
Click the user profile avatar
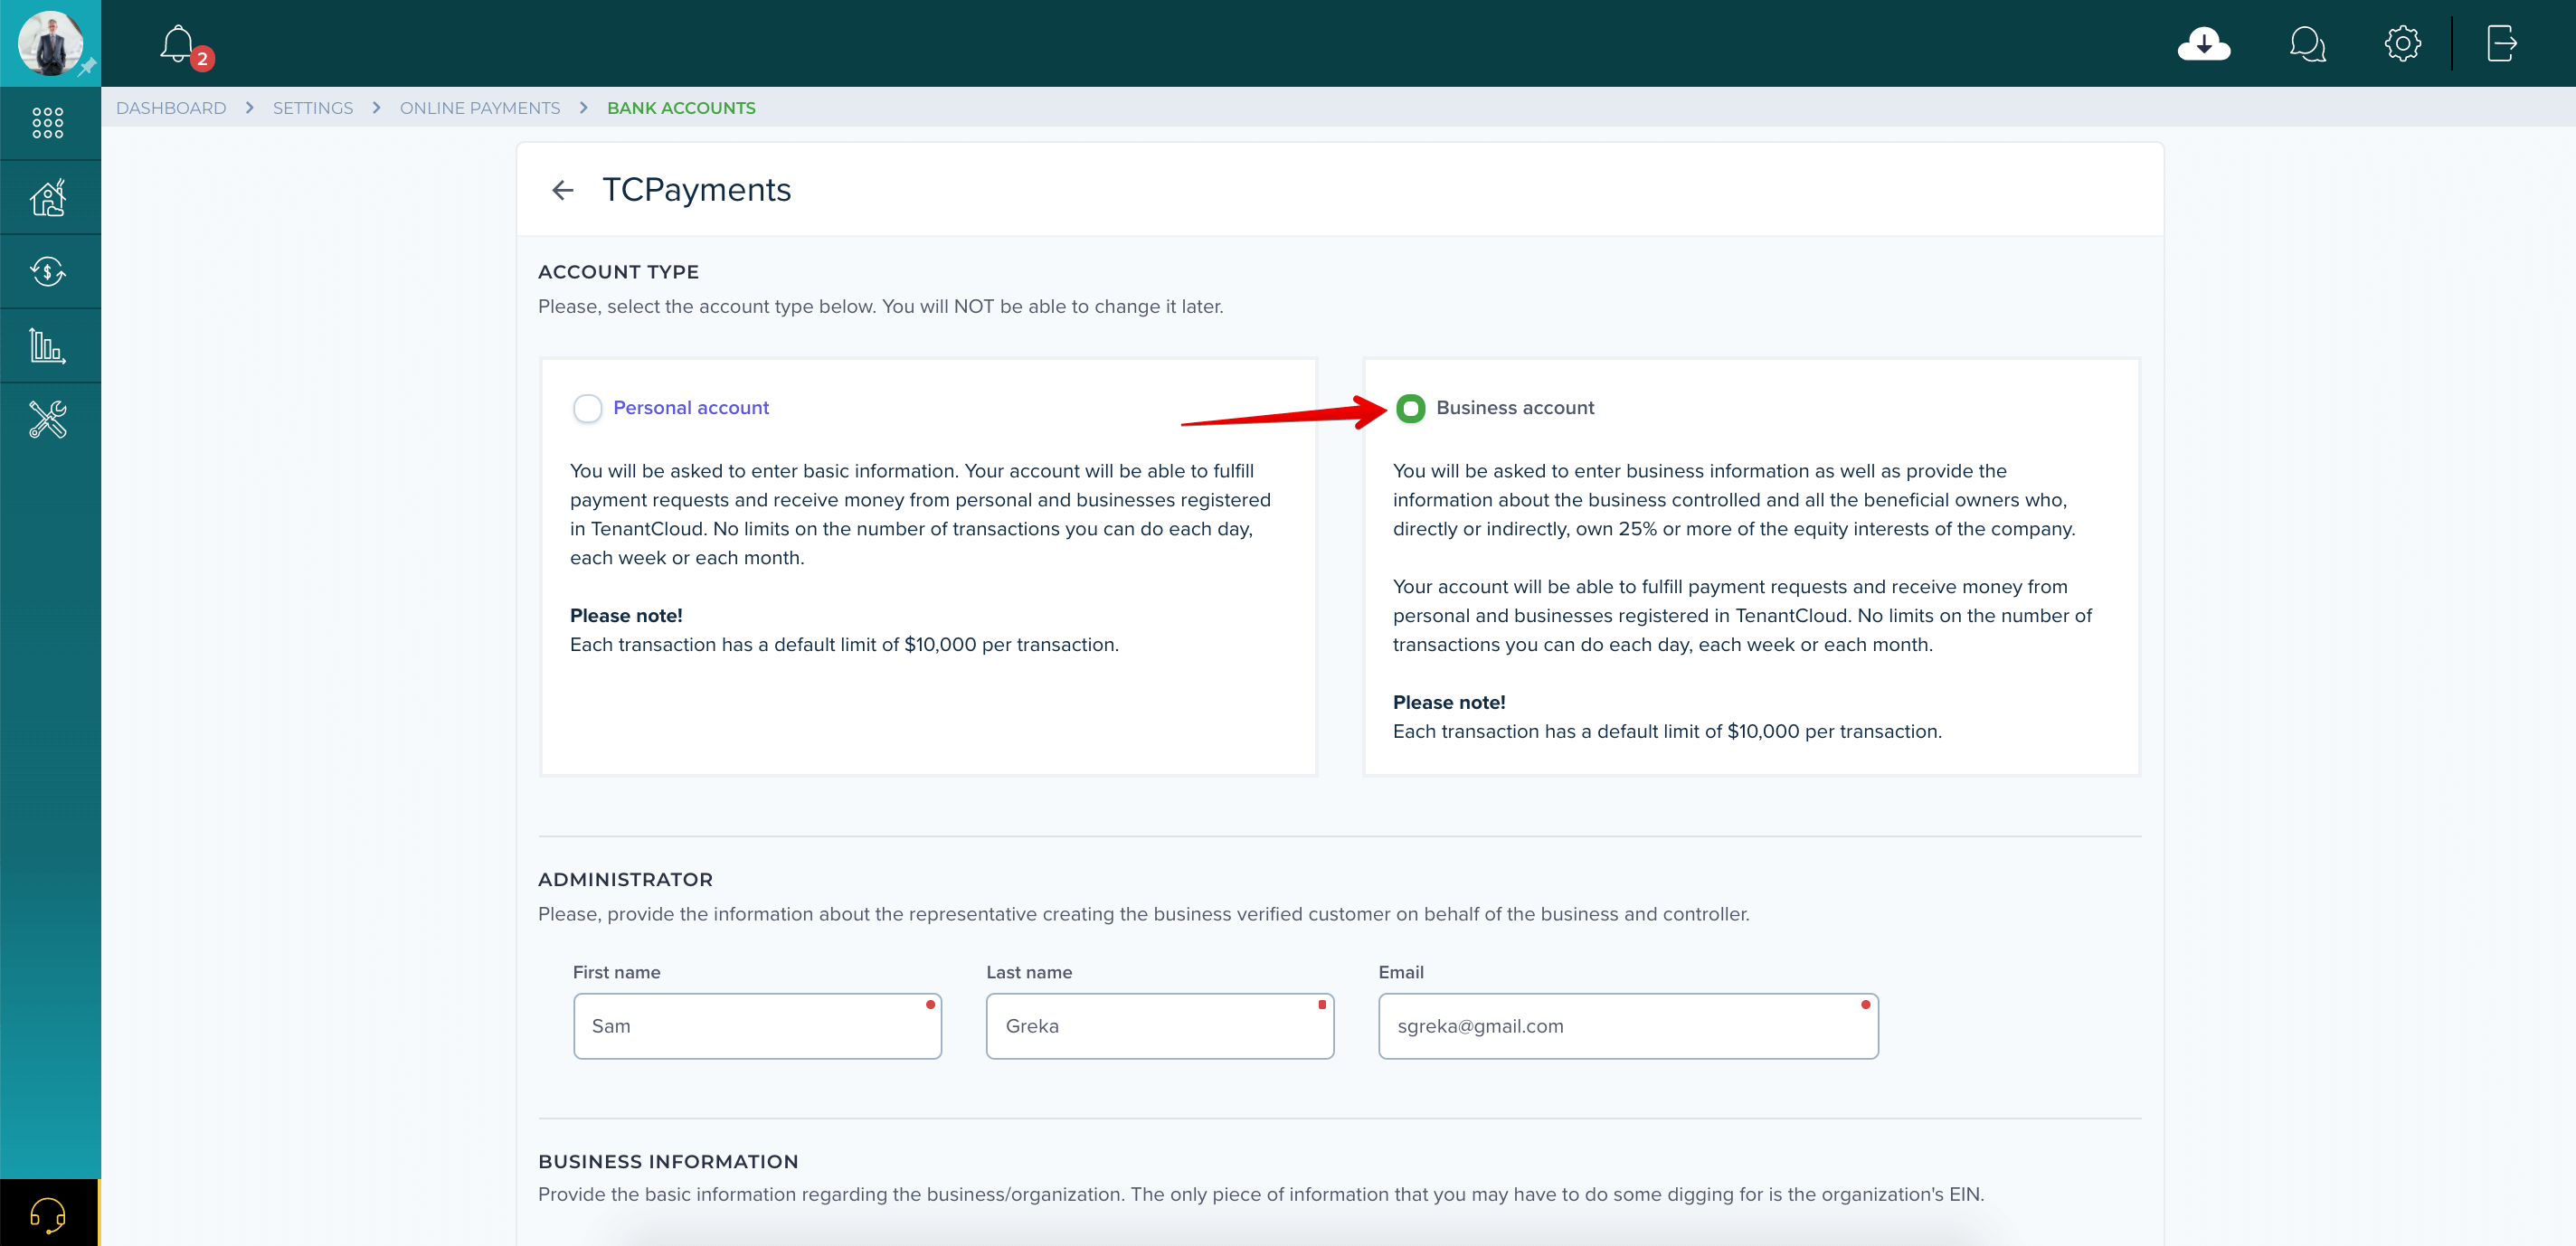[50, 43]
